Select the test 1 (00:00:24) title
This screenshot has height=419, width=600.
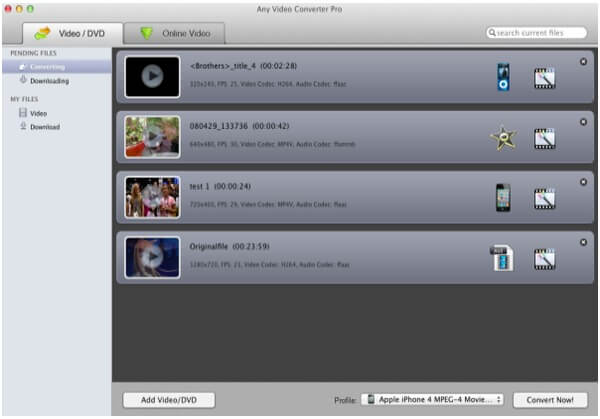tap(220, 186)
